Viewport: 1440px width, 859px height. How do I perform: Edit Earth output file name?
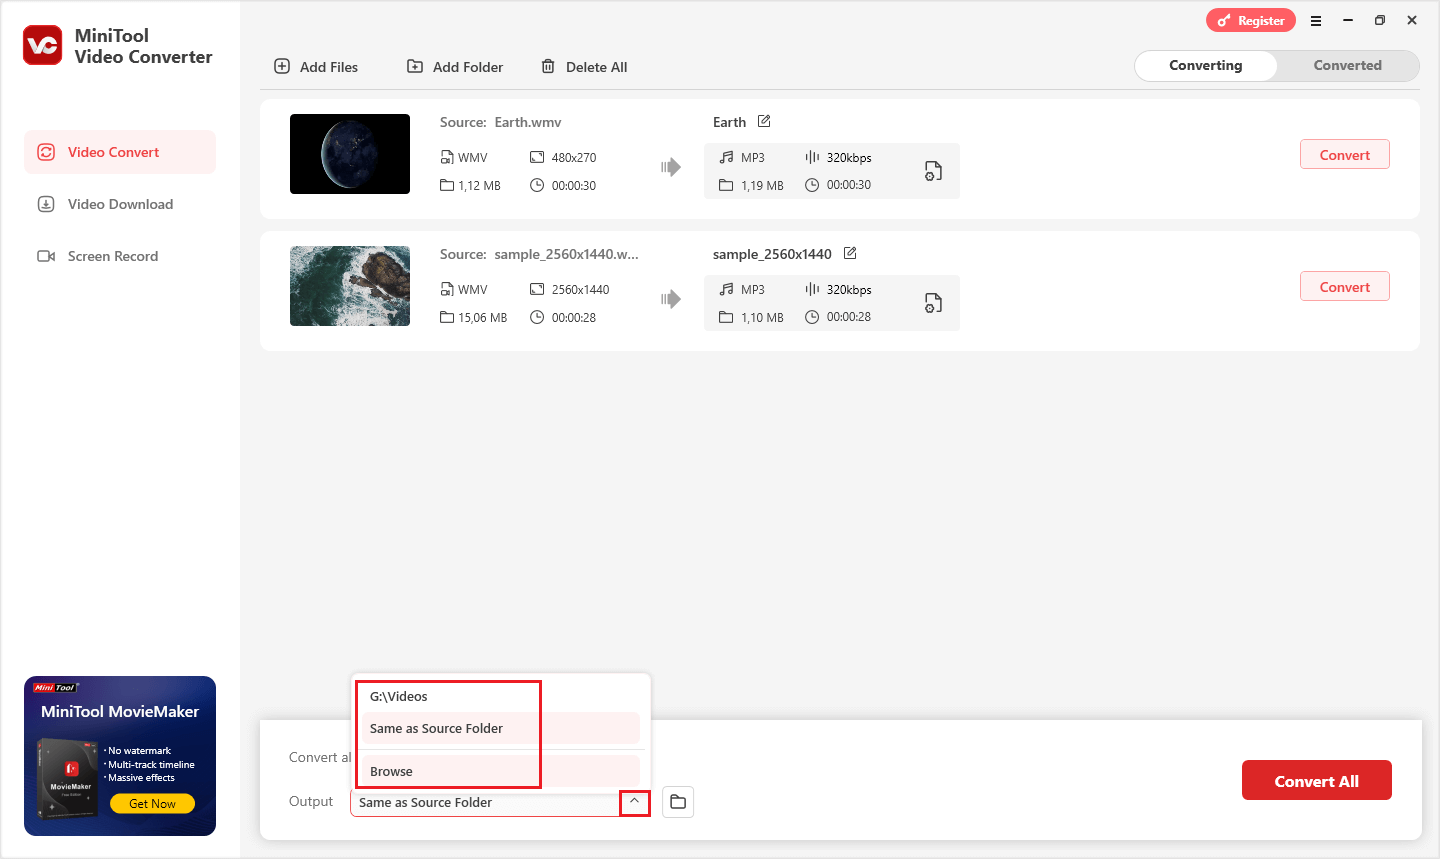[764, 121]
